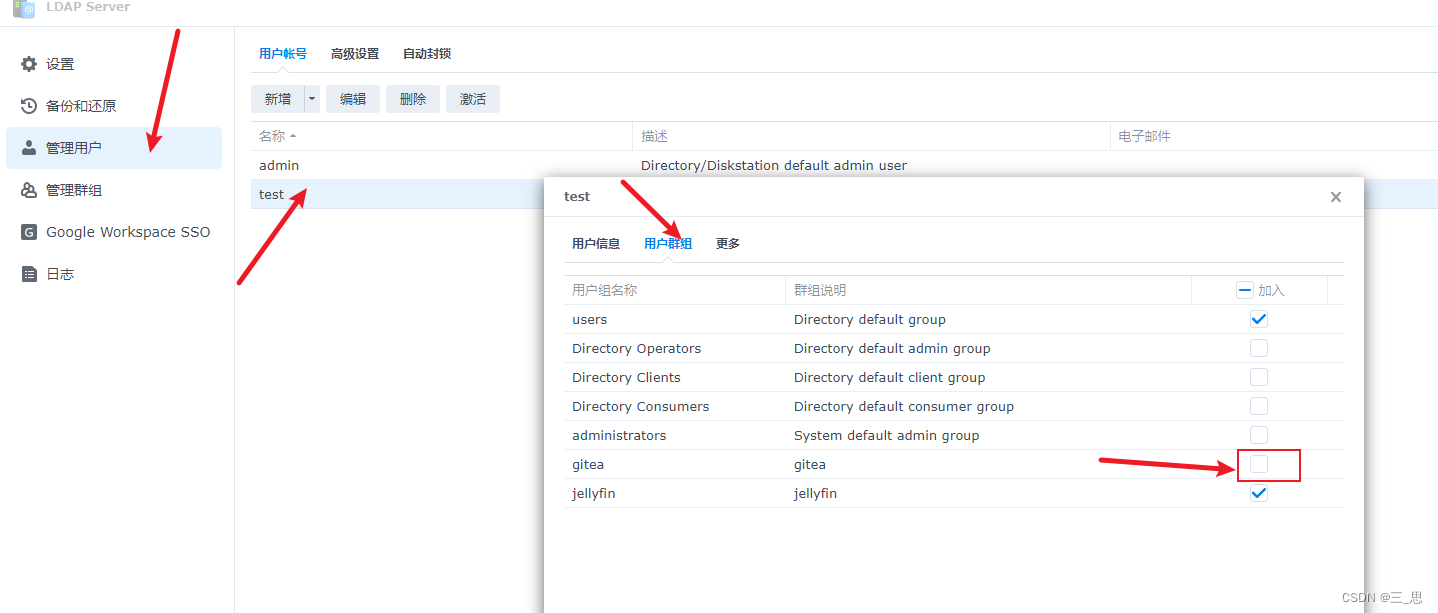Sort user list by 名称 column header

(x=272, y=136)
